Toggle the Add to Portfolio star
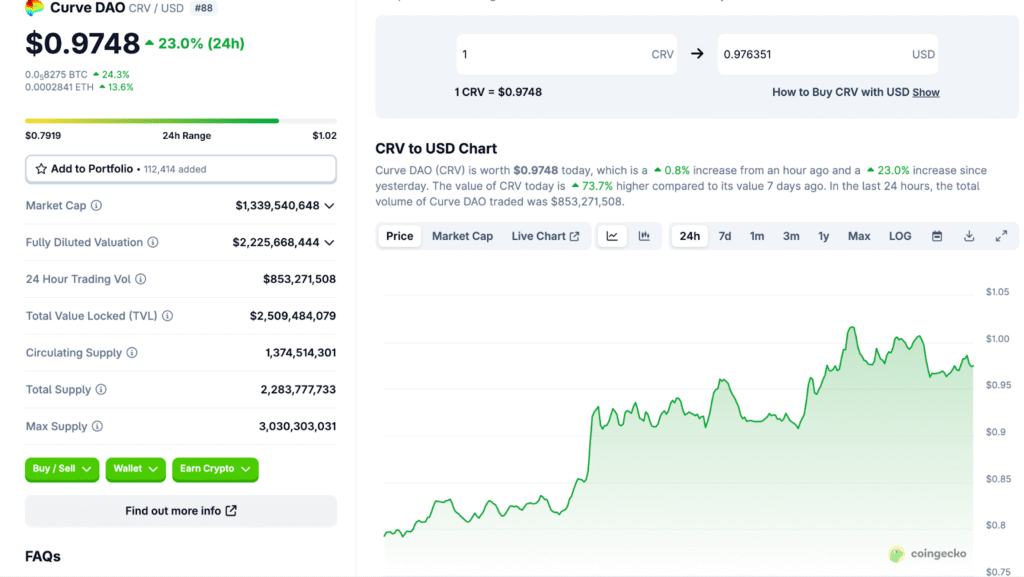The height and width of the screenshot is (577, 1024). pos(40,169)
